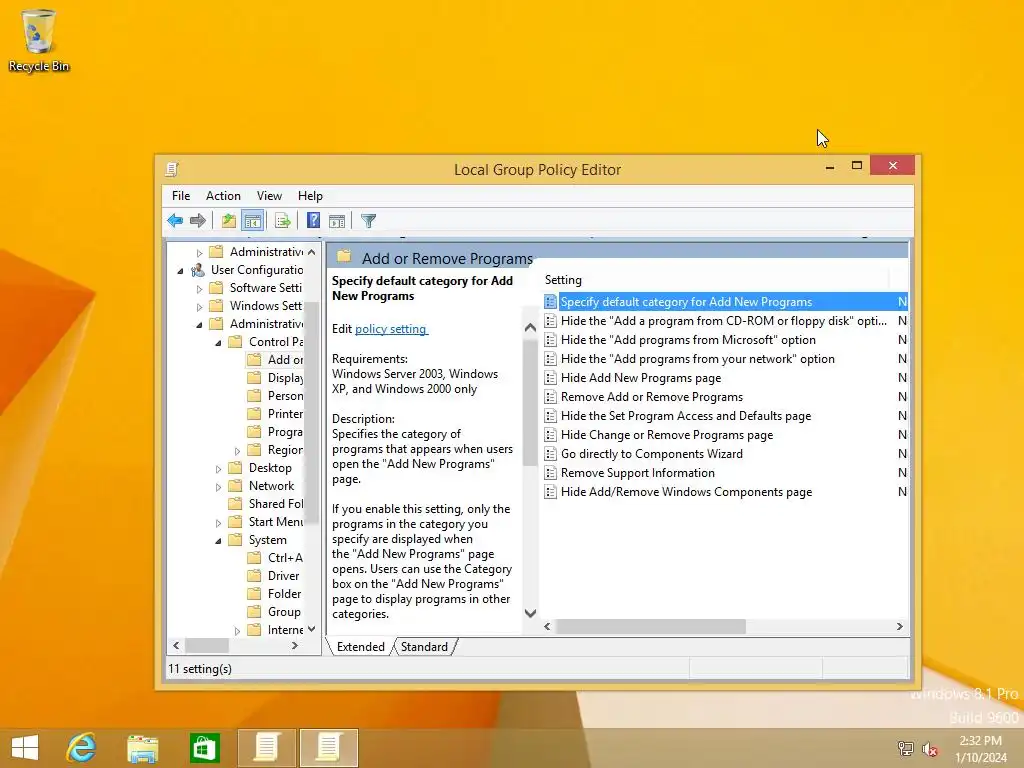Toggle Show/Hide Console Tree toolbar icon

[x=253, y=221]
